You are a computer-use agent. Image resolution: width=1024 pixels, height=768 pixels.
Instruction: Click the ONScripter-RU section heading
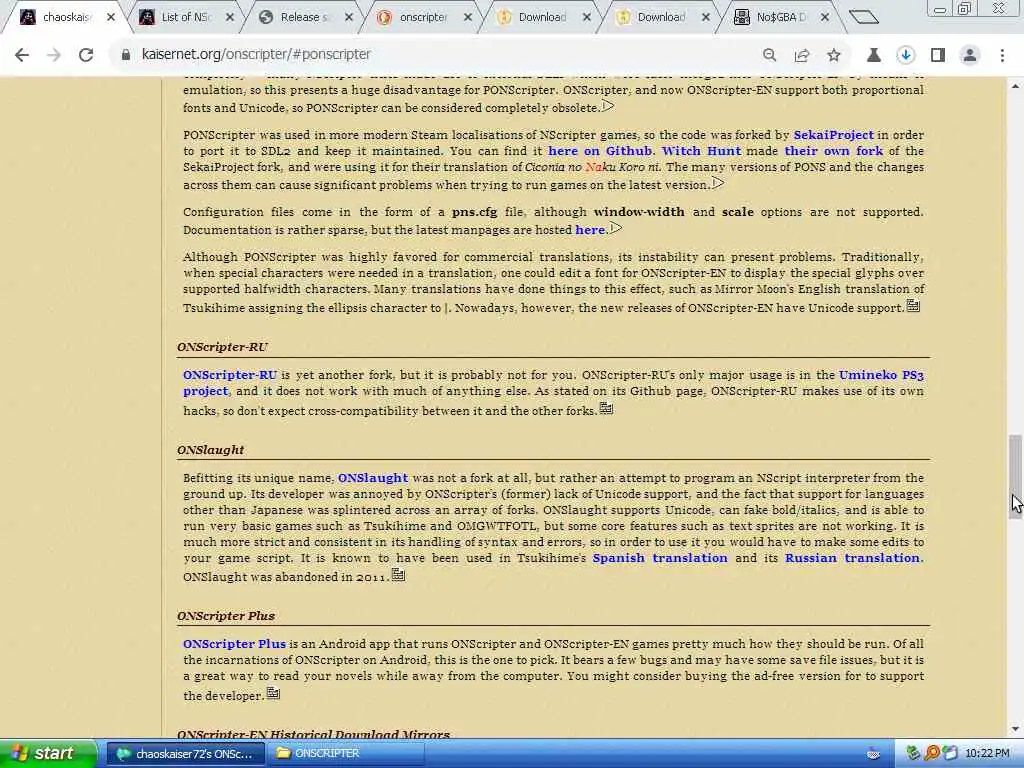tap(223, 347)
